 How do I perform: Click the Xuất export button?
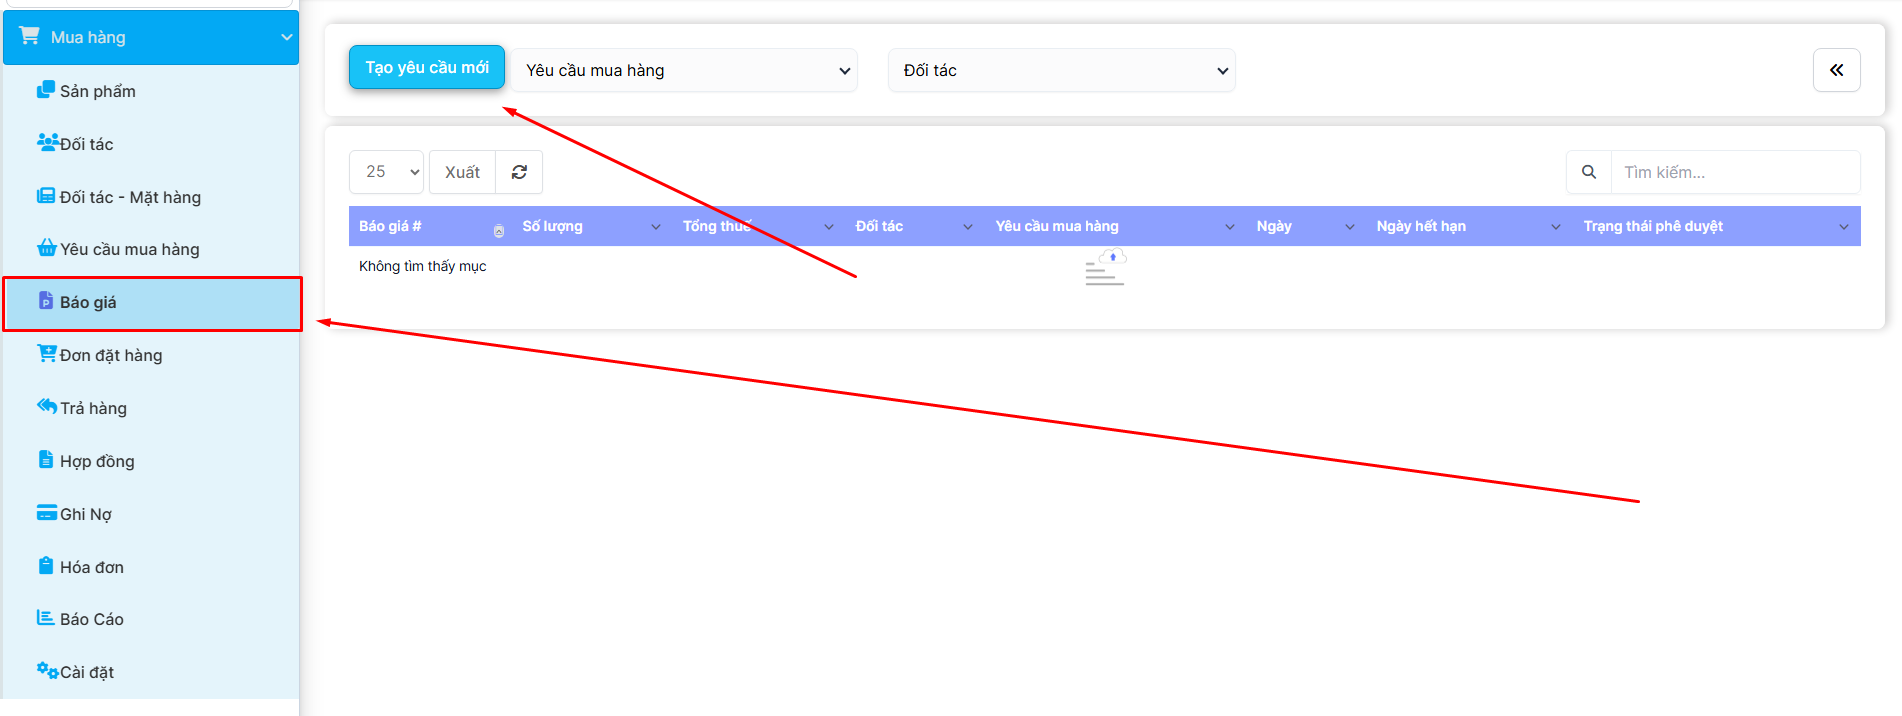[x=462, y=172]
